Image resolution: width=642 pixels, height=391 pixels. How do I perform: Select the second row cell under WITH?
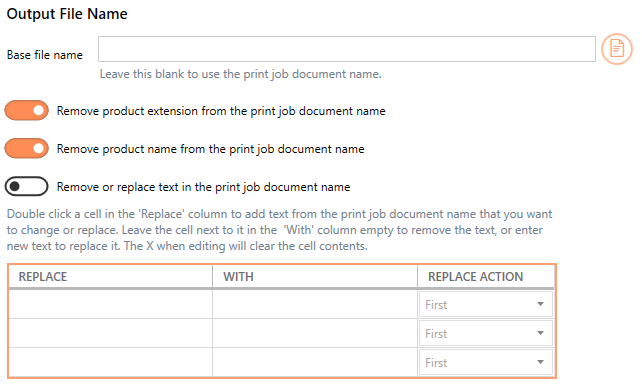coord(315,333)
